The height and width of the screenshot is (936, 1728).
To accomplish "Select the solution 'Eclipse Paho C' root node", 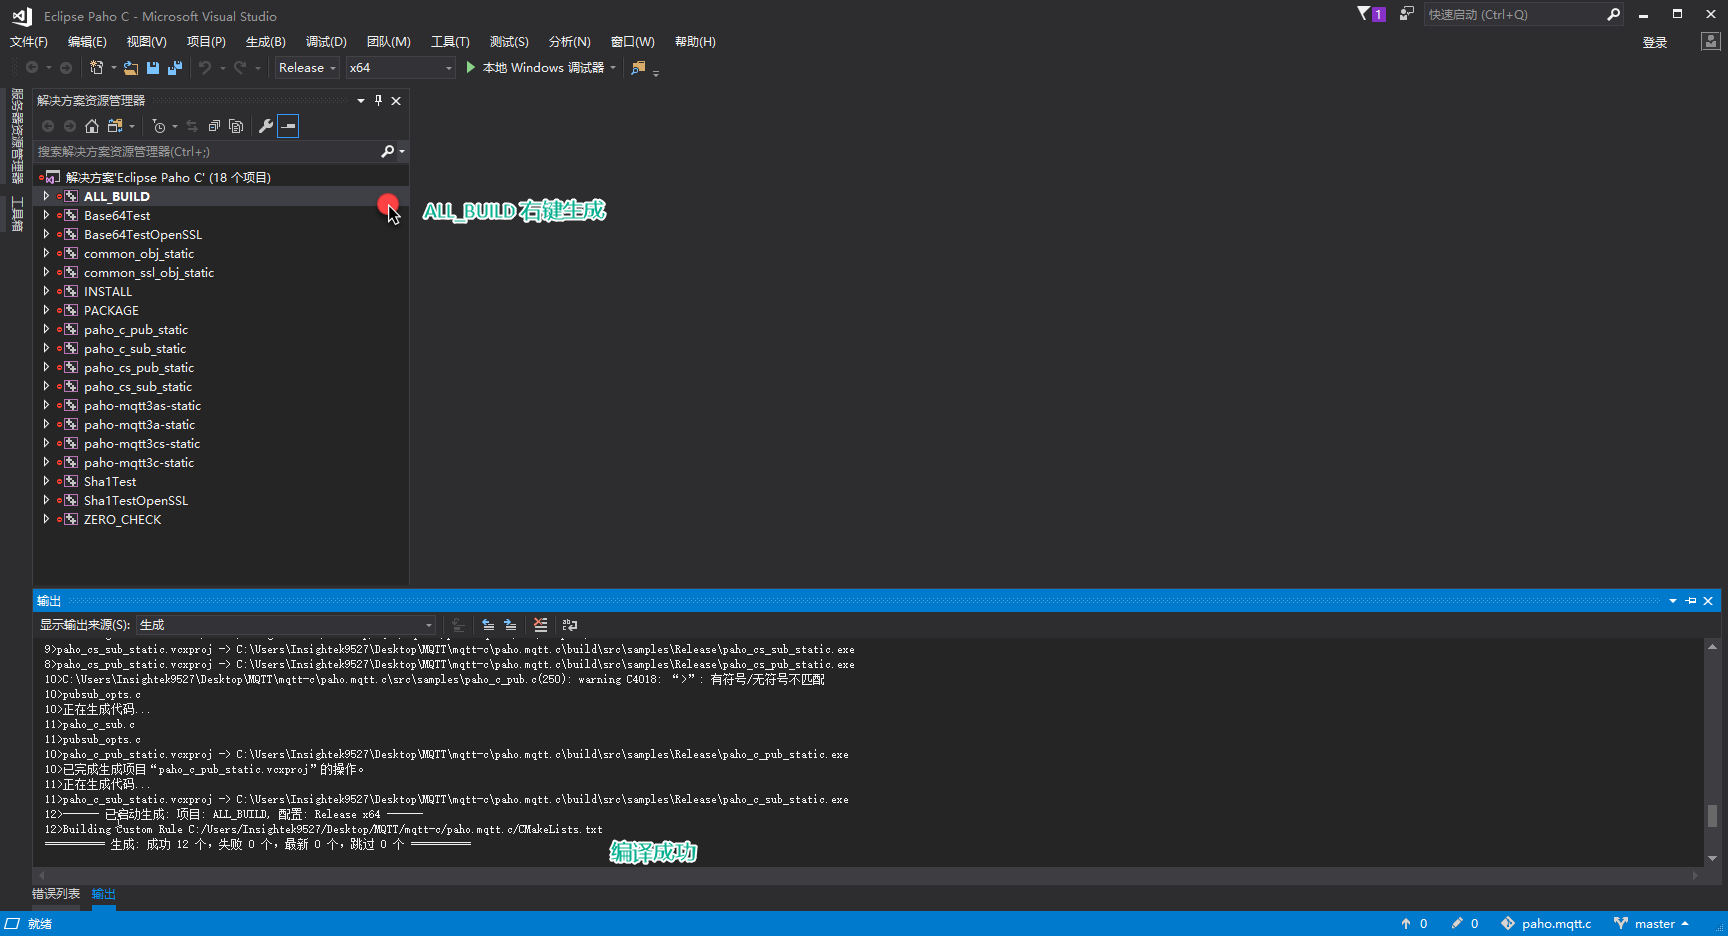I will click(x=168, y=177).
